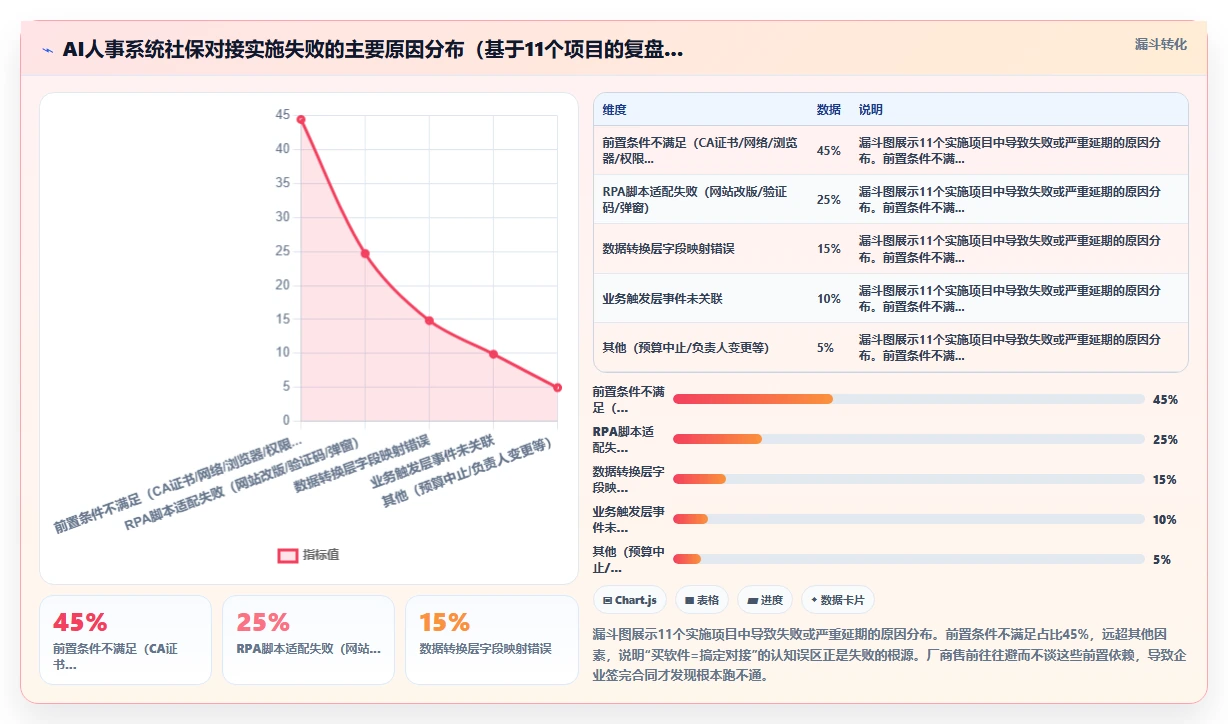This screenshot has width=1228, height=724.
Task: Click the 5% value in the table
Action: click(x=825, y=347)
